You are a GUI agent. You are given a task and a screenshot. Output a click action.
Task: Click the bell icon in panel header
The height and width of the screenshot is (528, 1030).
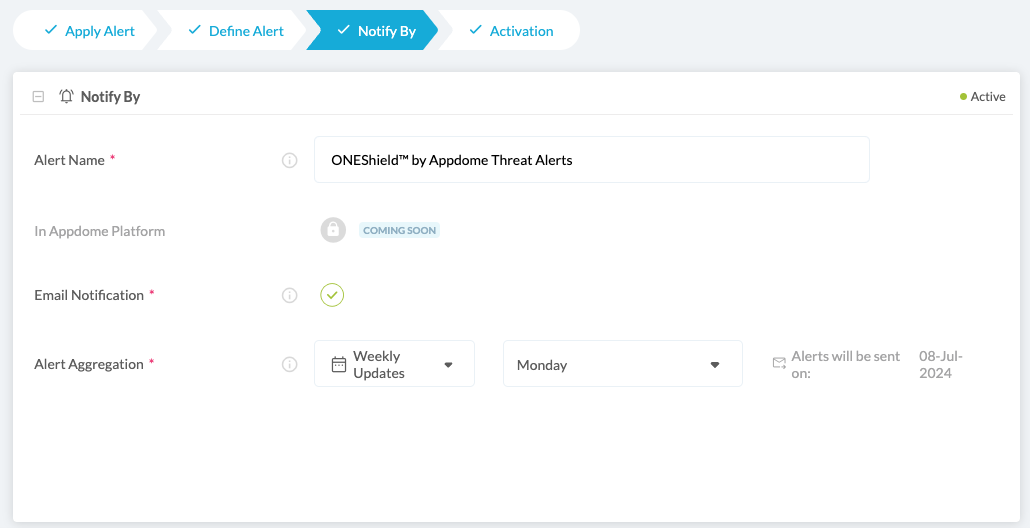point(66,97)
